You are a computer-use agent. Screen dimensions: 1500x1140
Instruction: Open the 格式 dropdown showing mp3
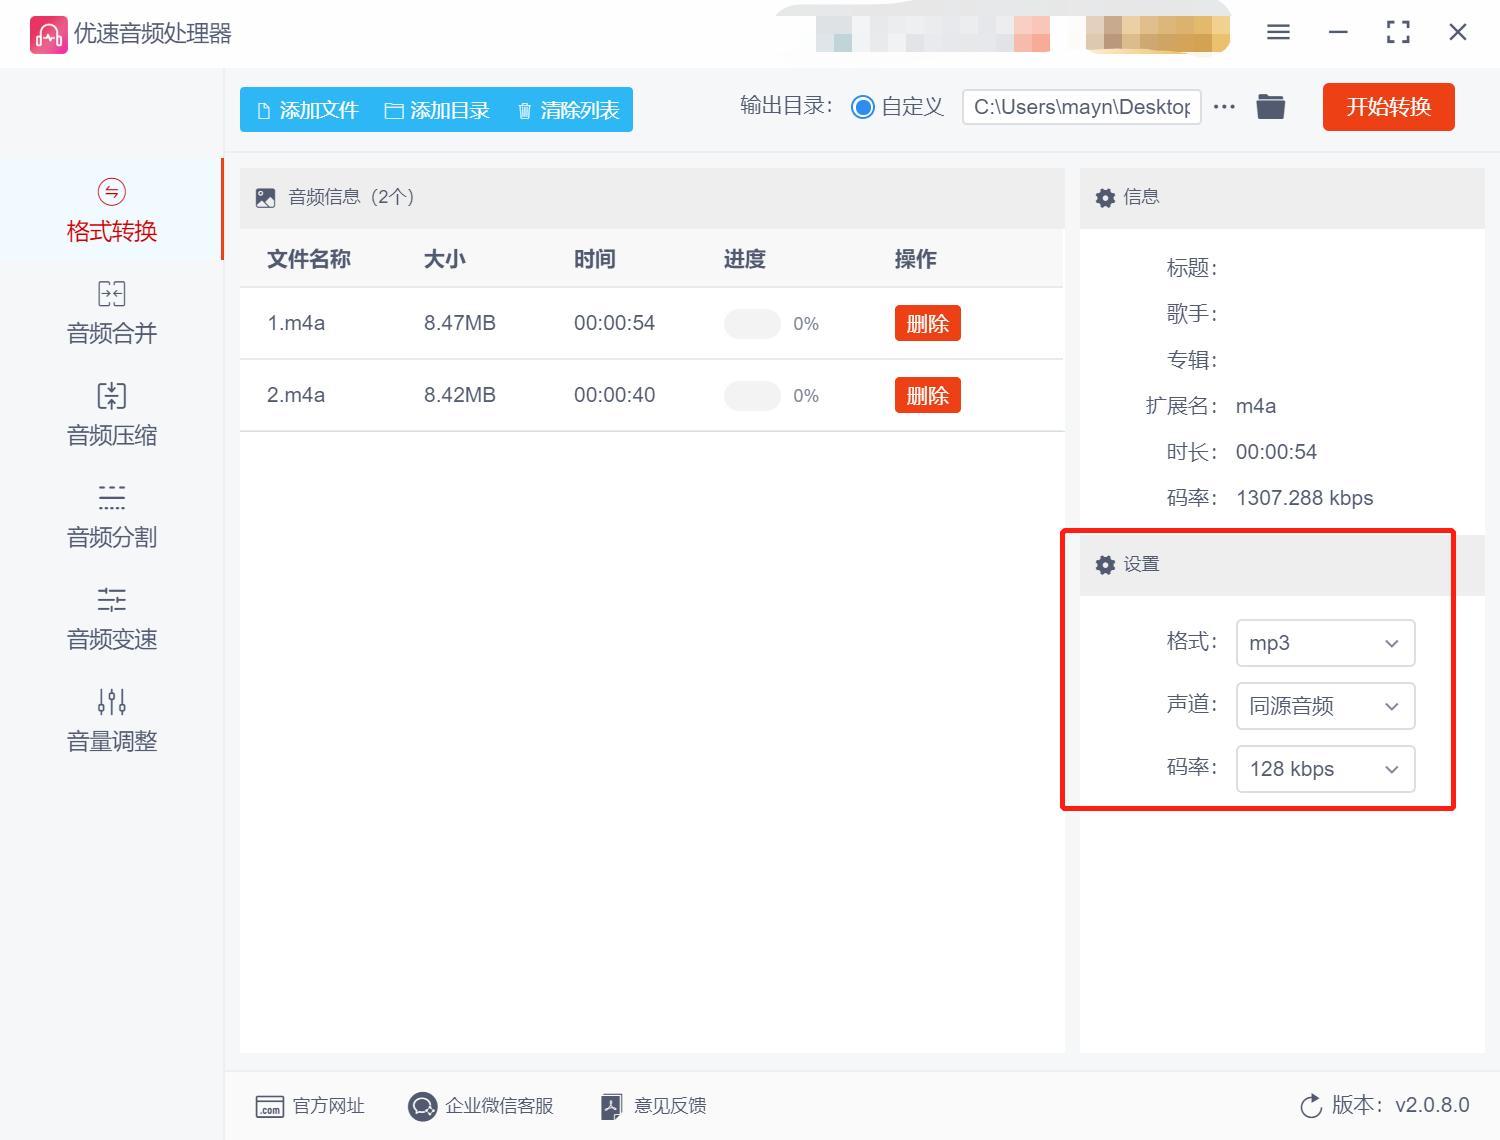[1324, 643]
